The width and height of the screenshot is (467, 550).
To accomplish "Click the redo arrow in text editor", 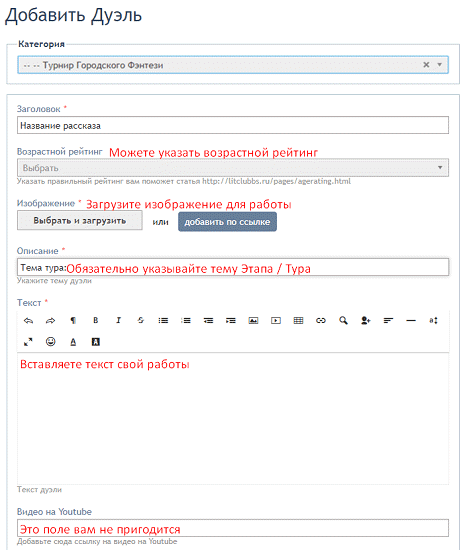I will 51,320.
